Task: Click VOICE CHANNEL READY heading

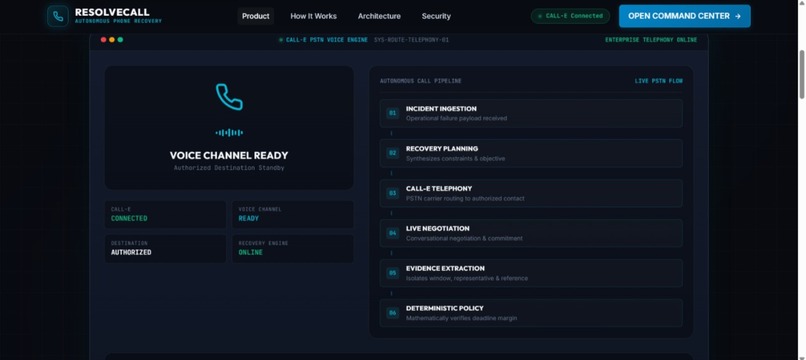Action: coord(229,155)
